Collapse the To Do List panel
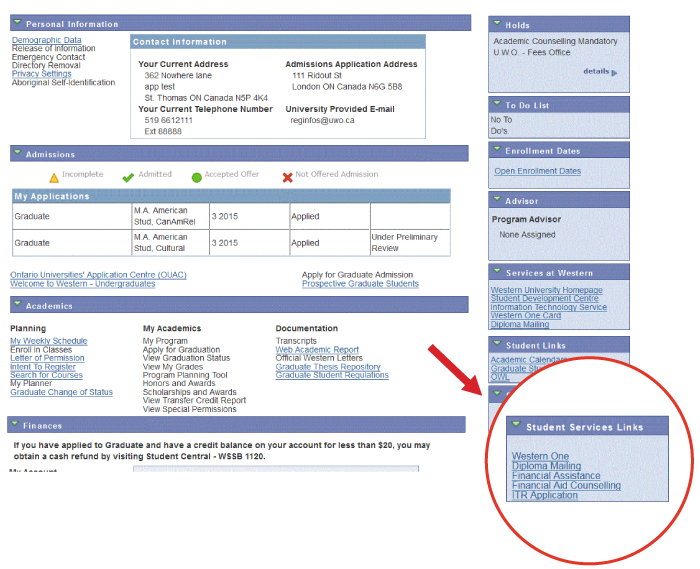 (x=497, y=104)
